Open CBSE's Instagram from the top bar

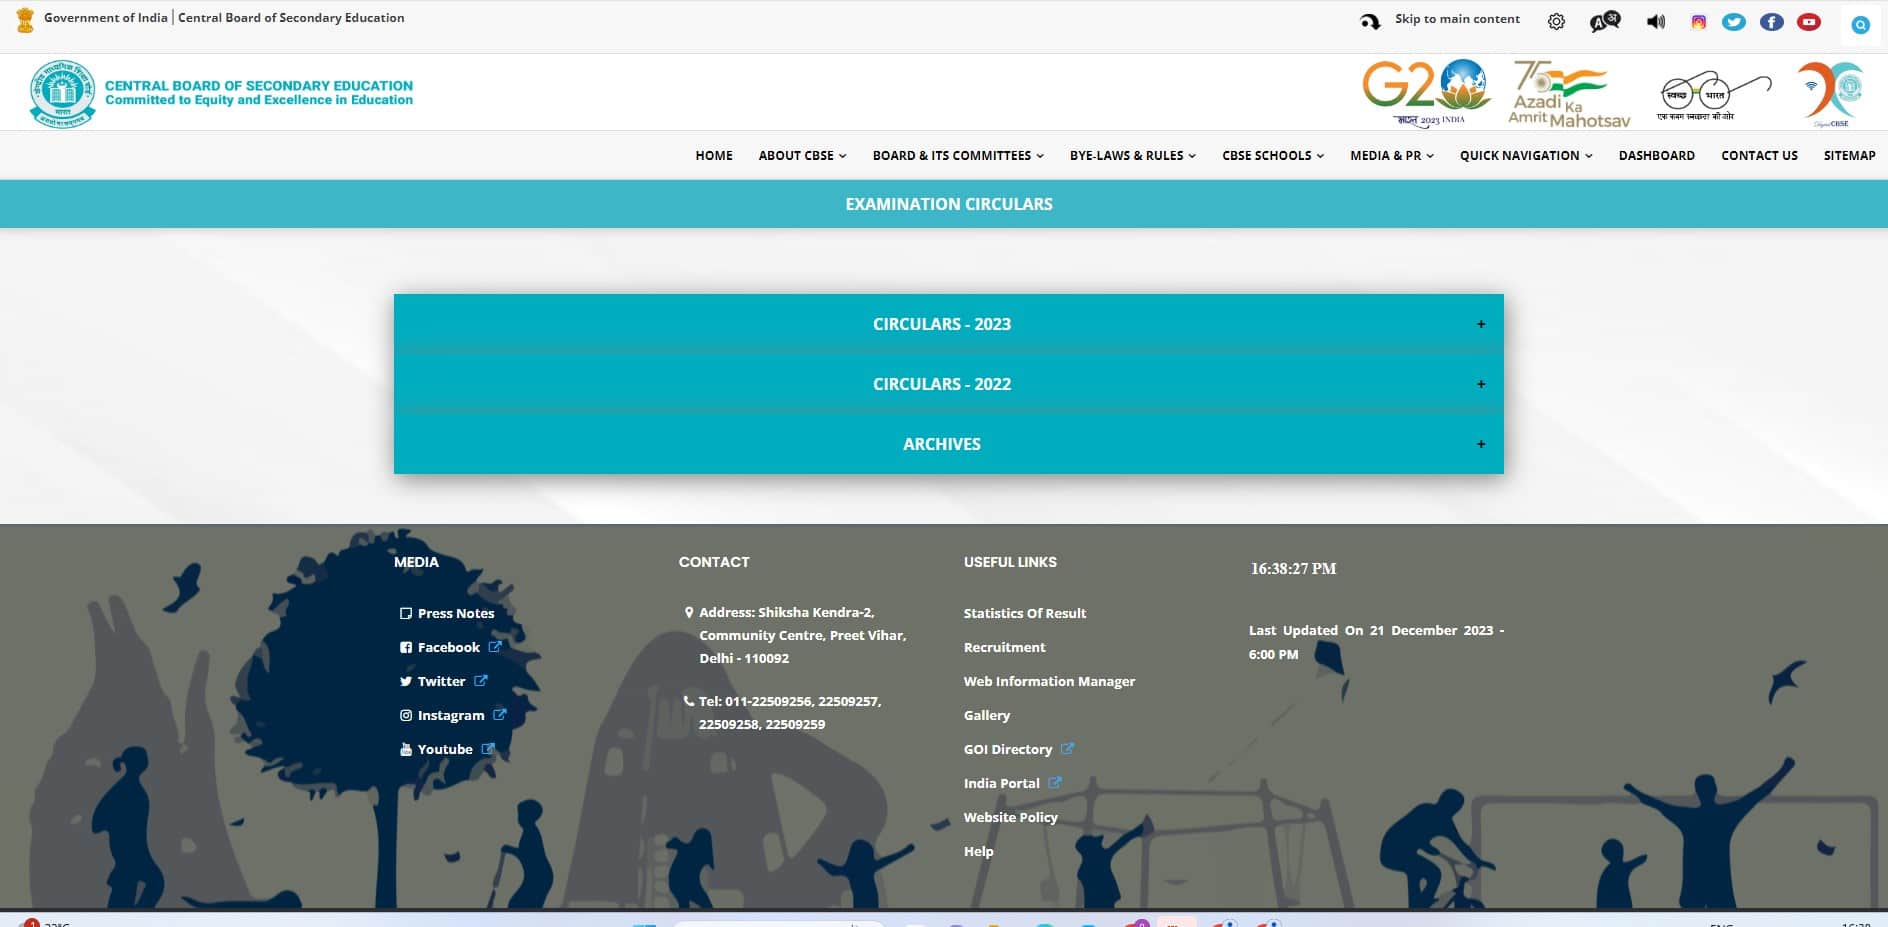pos(1697,21)
